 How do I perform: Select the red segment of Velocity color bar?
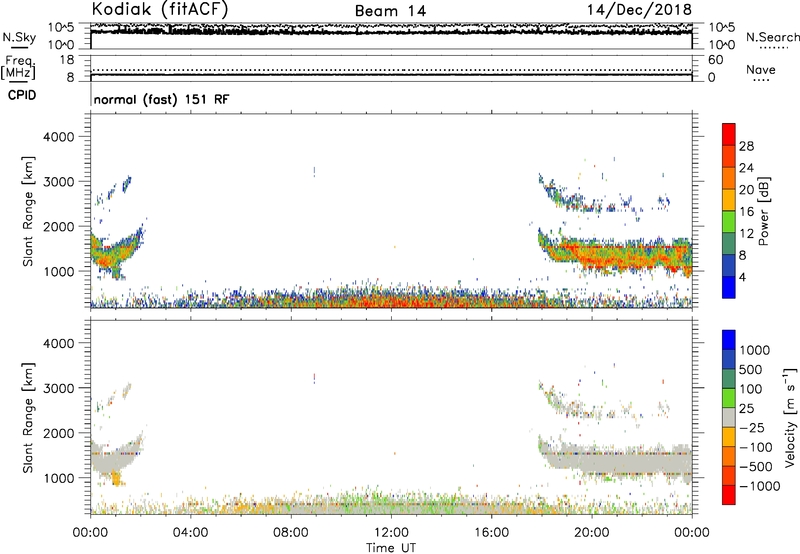tap(729, 495)
